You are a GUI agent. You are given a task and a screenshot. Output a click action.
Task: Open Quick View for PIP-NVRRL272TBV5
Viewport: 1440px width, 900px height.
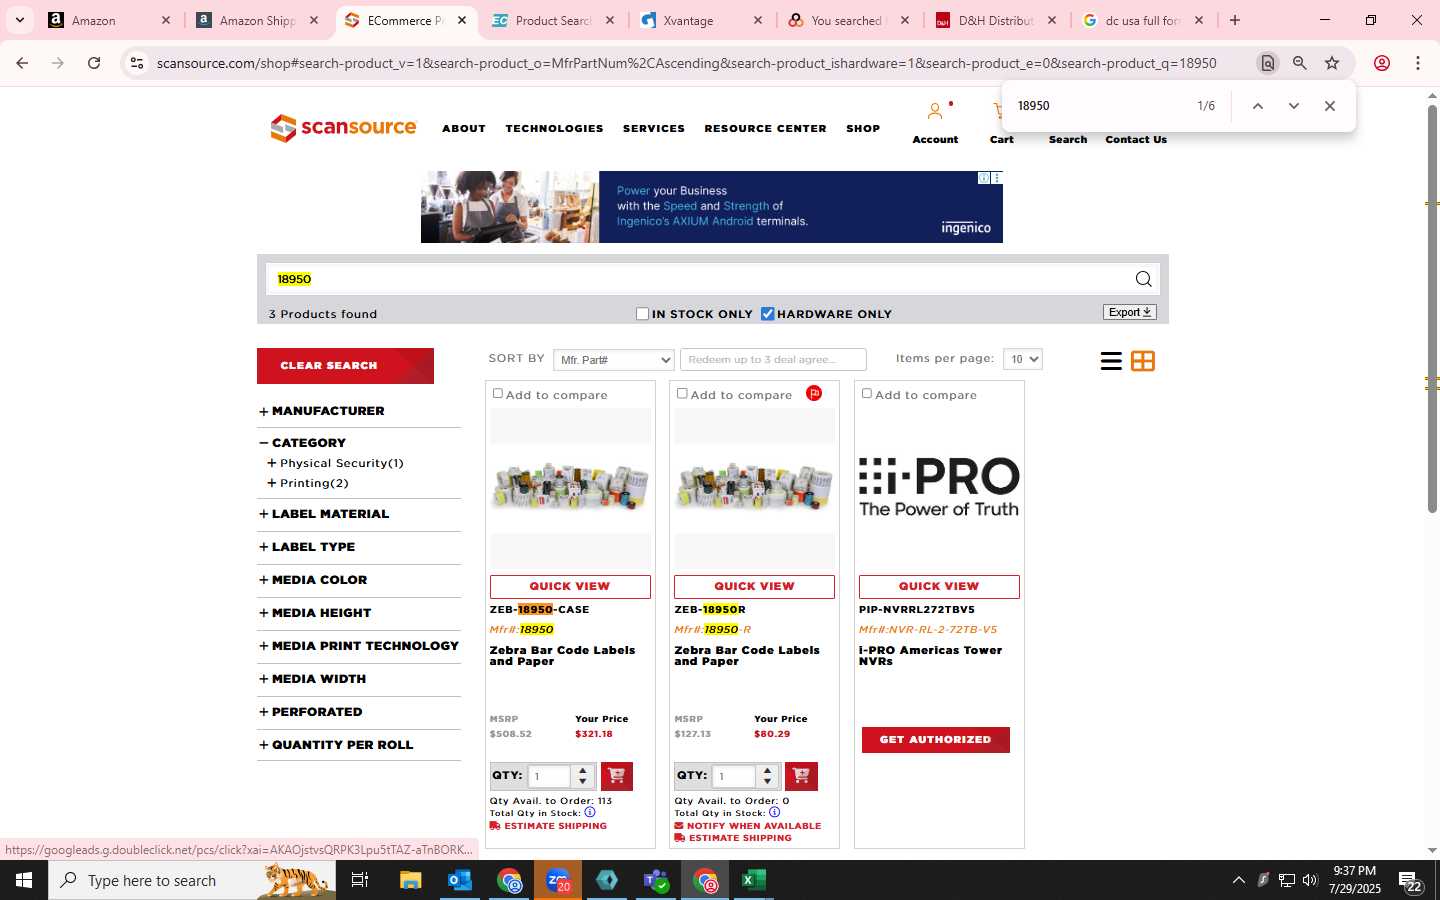(x=939, y=586)
